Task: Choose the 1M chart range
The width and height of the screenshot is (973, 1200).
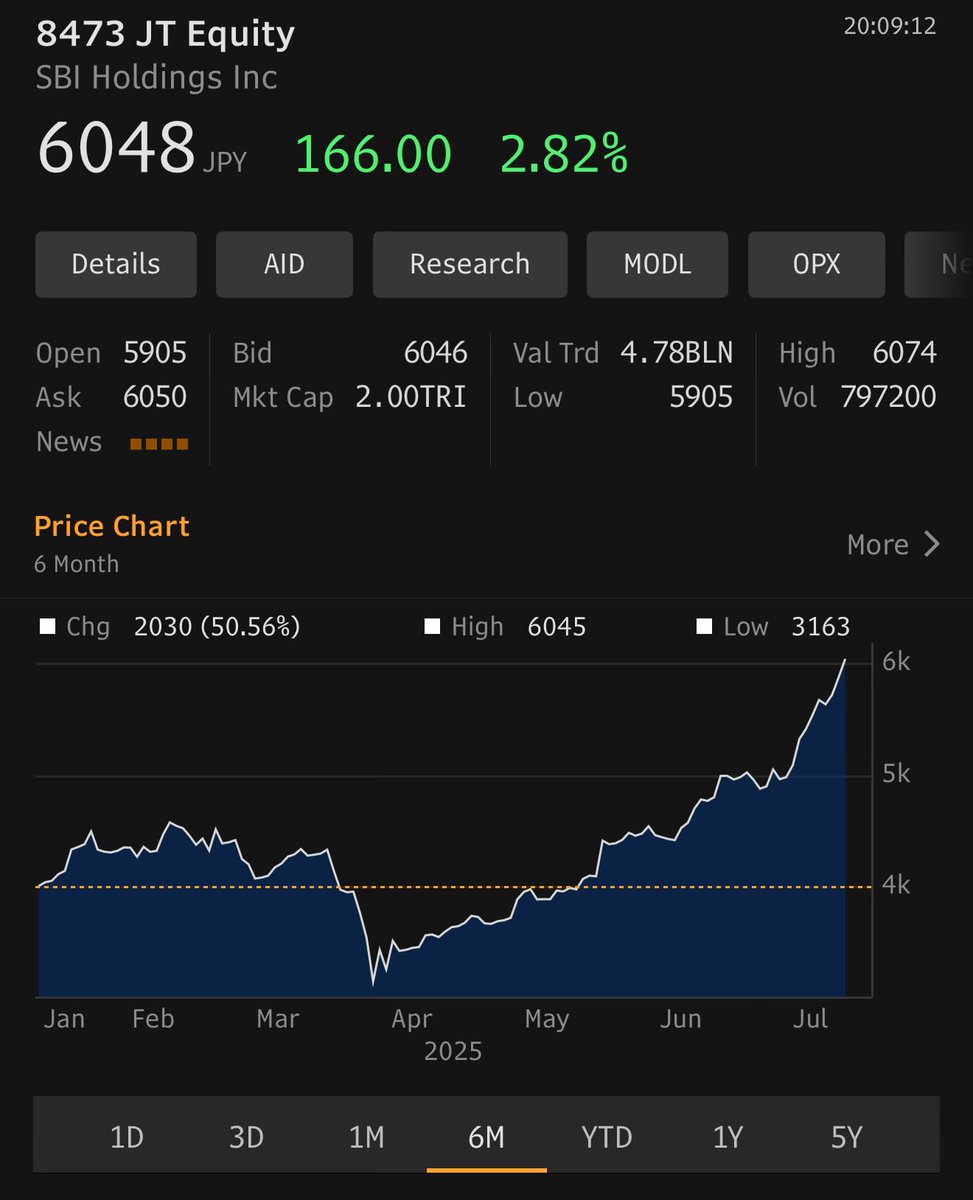Action: pyautogui.click(x=366, y=1137)
